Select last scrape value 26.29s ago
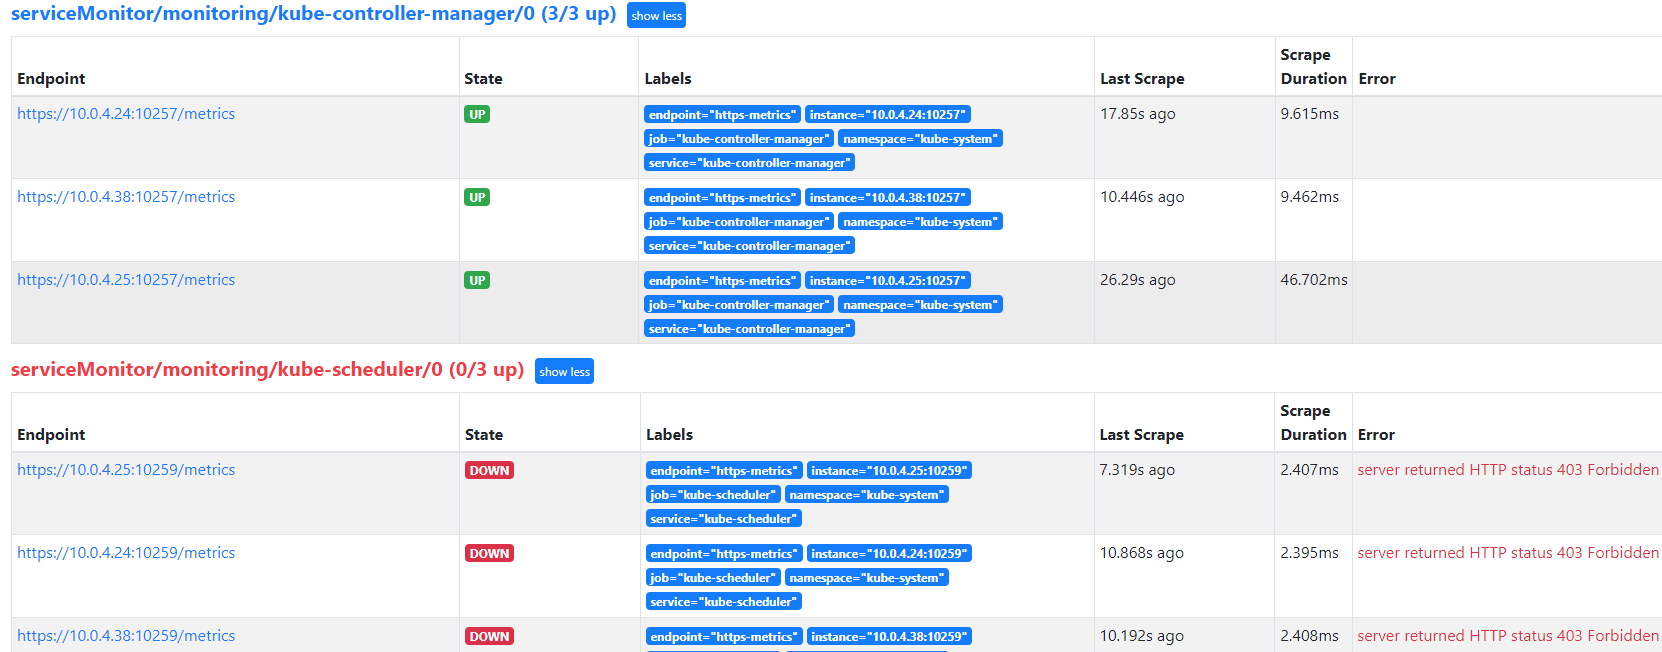 [1138, 280]
